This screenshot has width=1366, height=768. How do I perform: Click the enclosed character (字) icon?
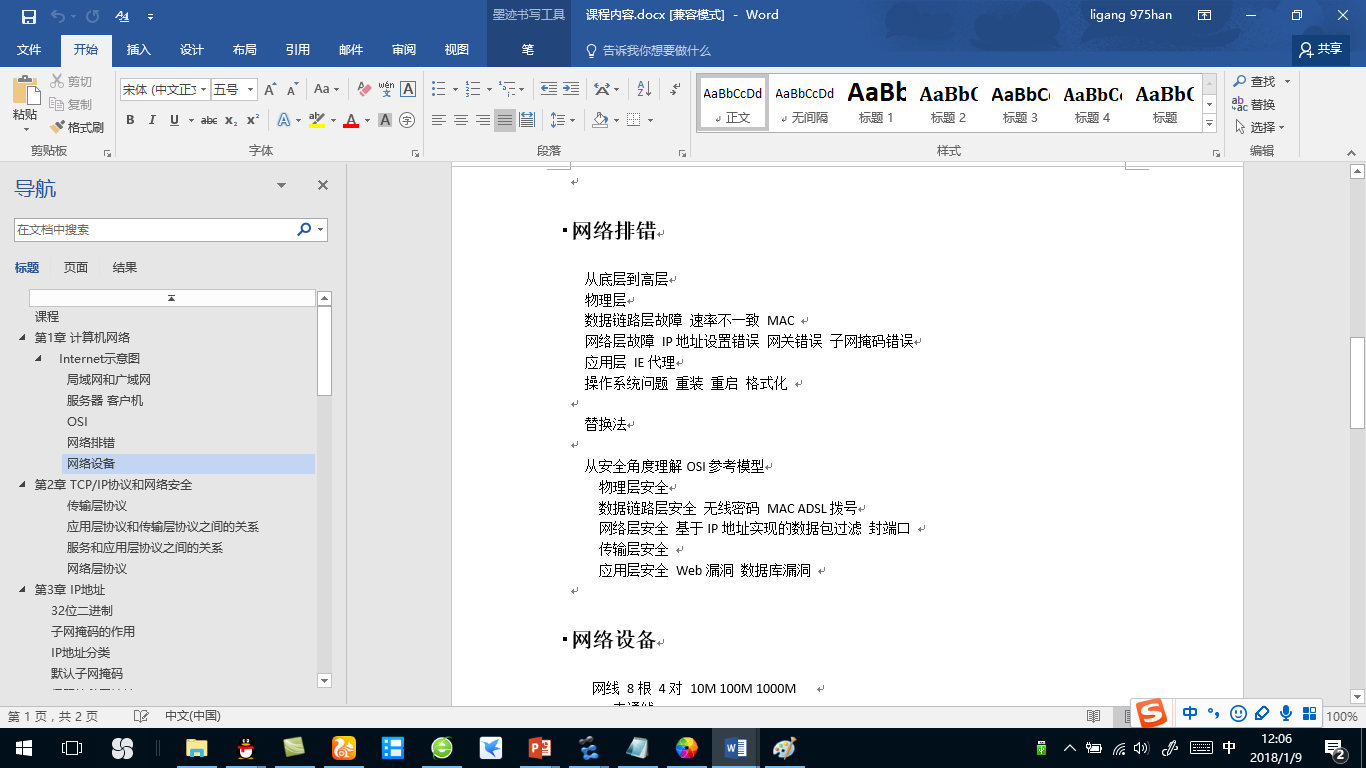point(407,120)
